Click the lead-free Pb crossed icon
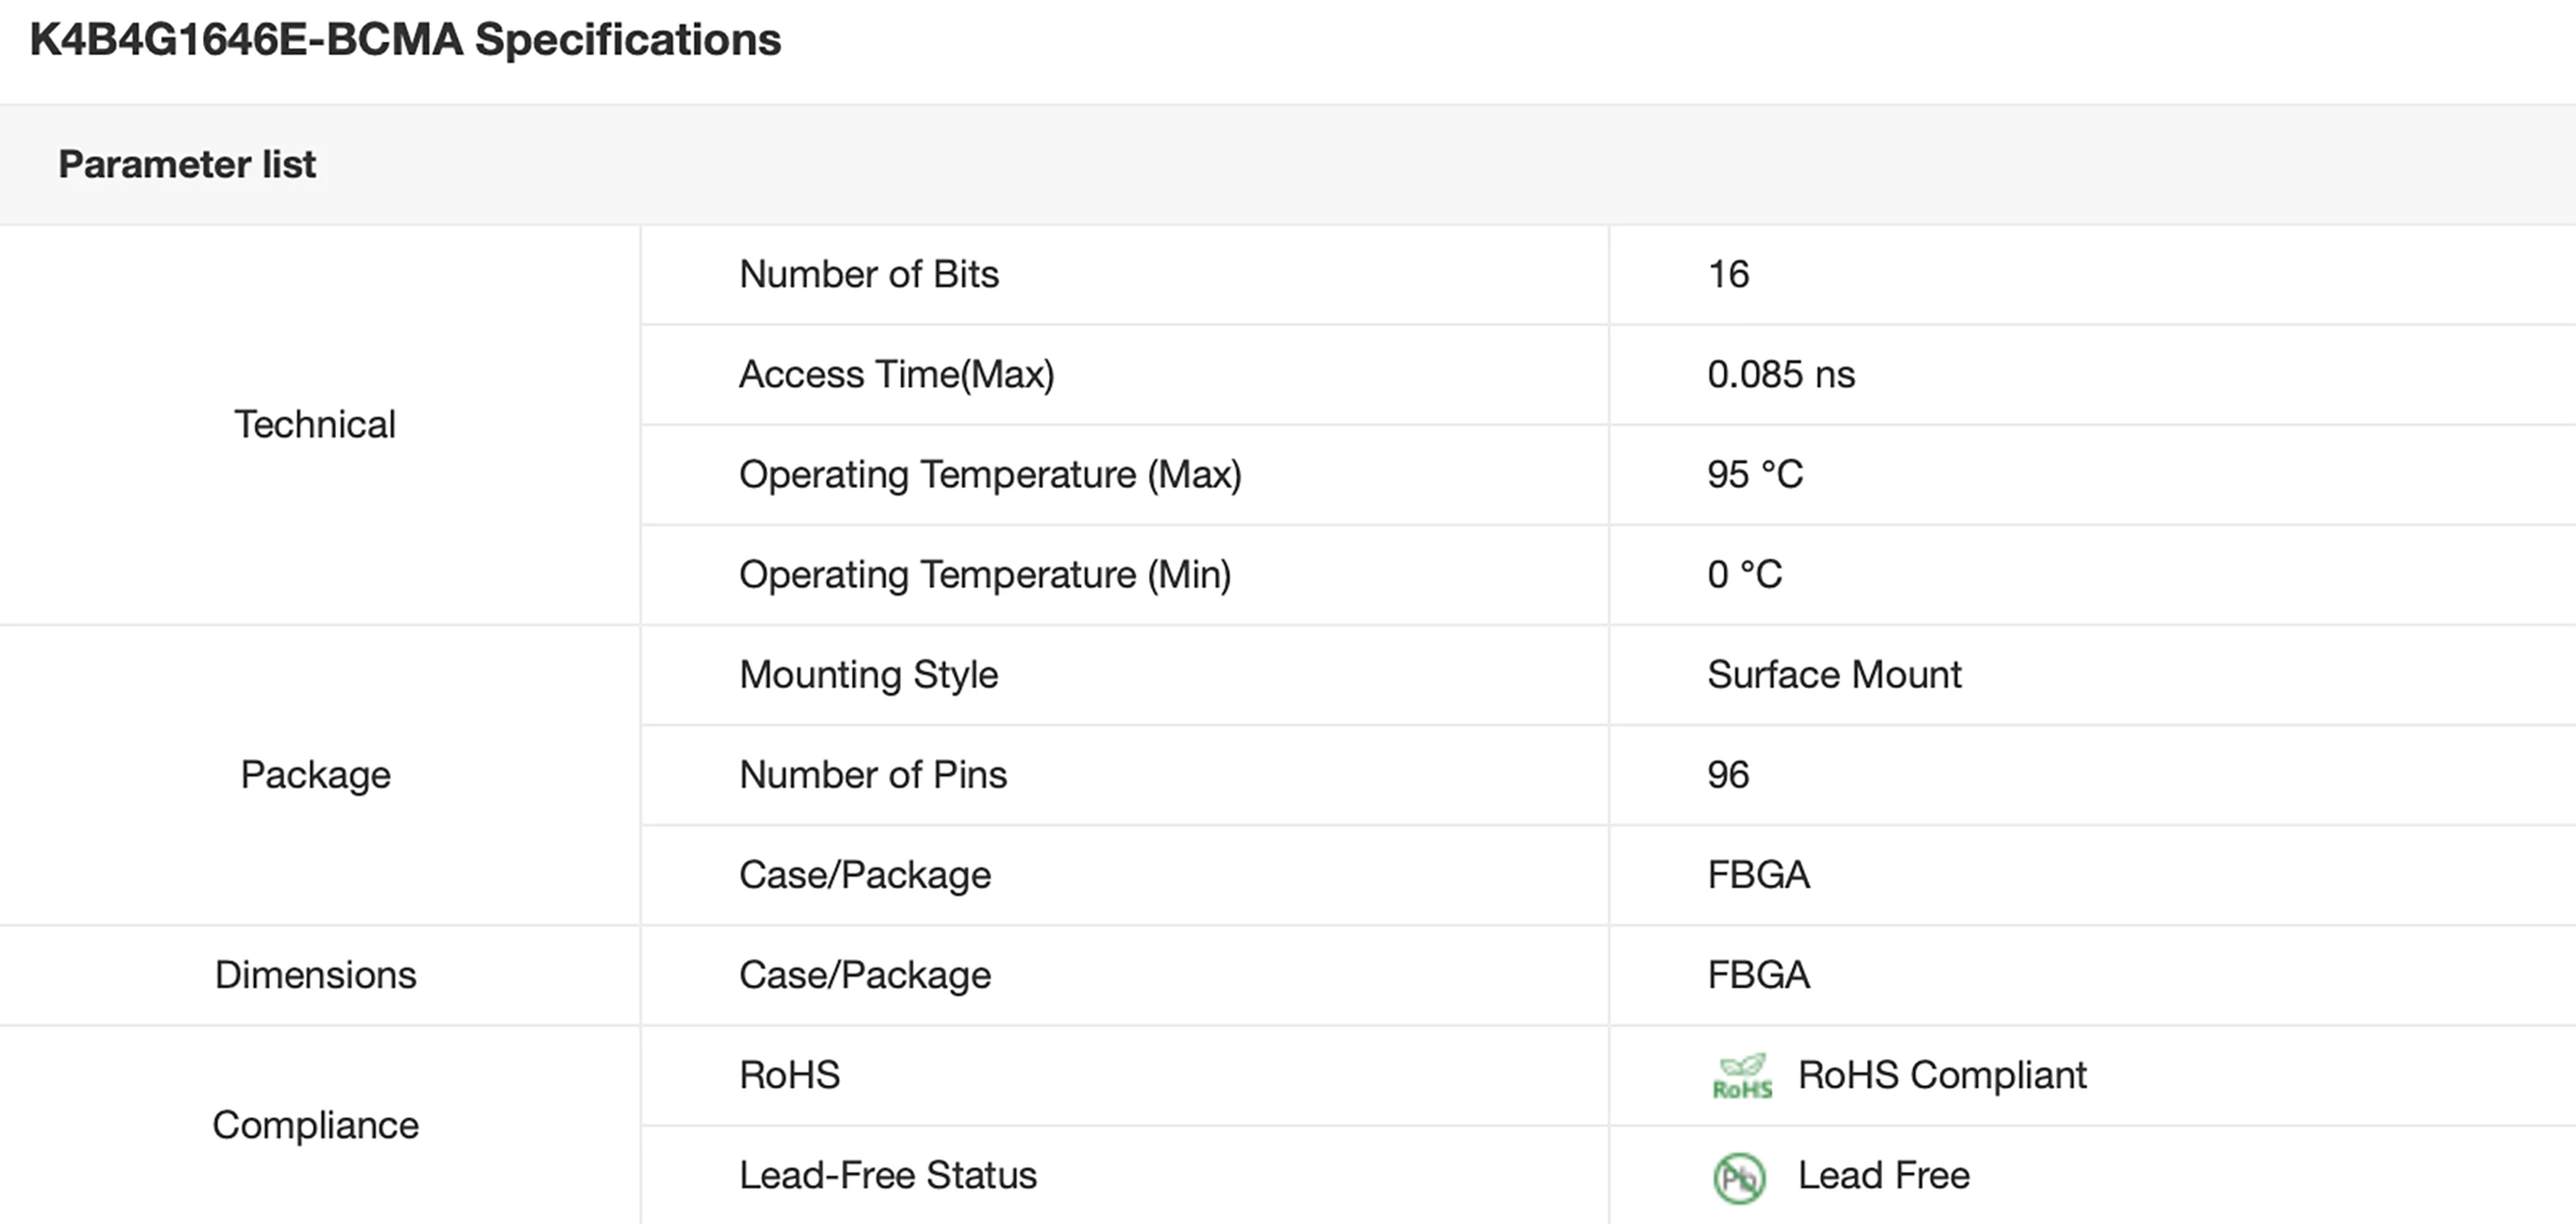 click(1739, 1177)
